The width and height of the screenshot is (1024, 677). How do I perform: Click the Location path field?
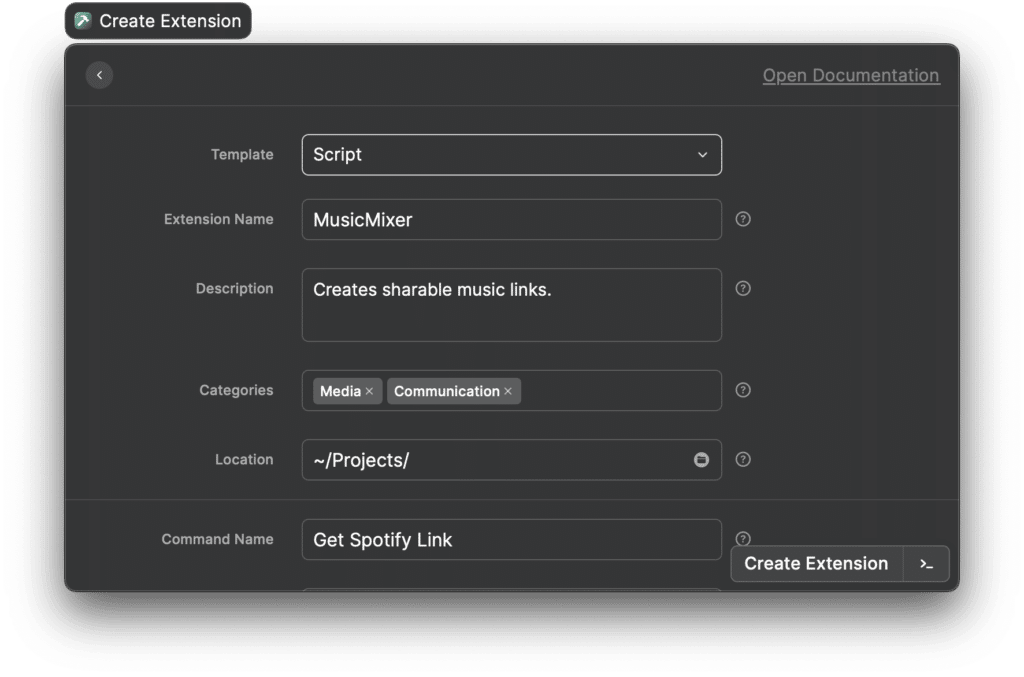click(x=490, y=460)
